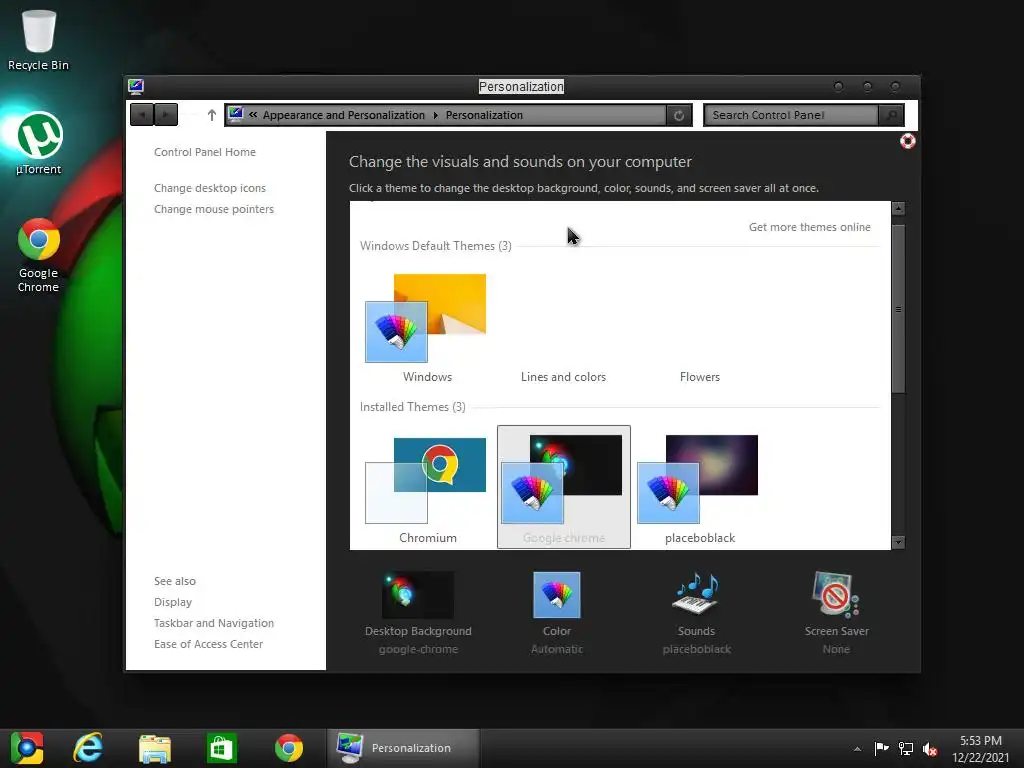Open the µTorrent desktop icon

click(39, 144)
